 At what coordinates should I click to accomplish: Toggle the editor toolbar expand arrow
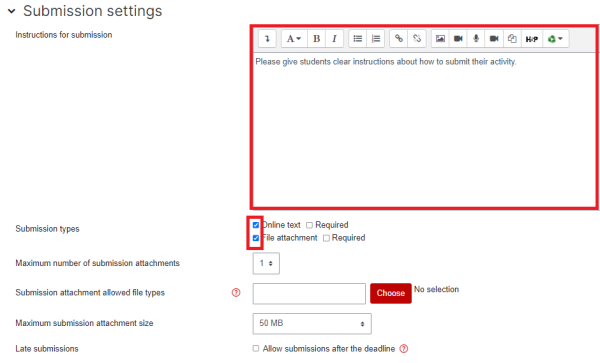point(267,39)
